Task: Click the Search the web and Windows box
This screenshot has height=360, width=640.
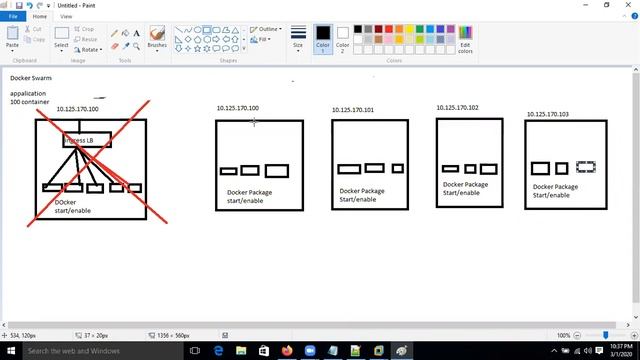Action: coord(102,351)
